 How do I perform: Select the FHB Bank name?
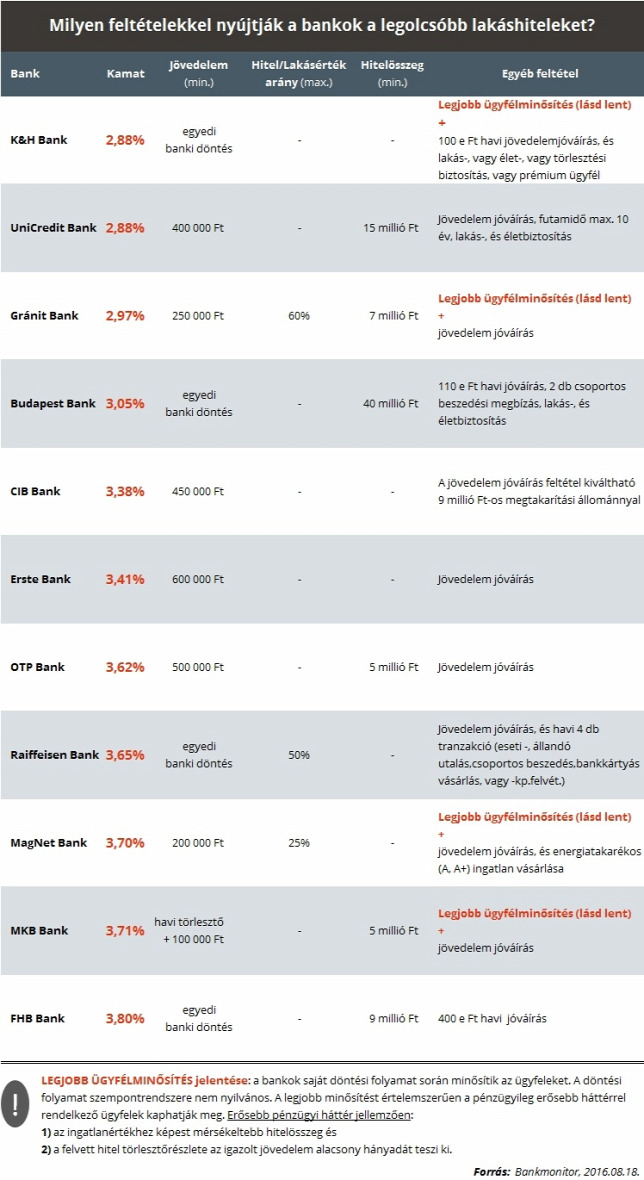pyautogui.click(x=38, y=1018)
